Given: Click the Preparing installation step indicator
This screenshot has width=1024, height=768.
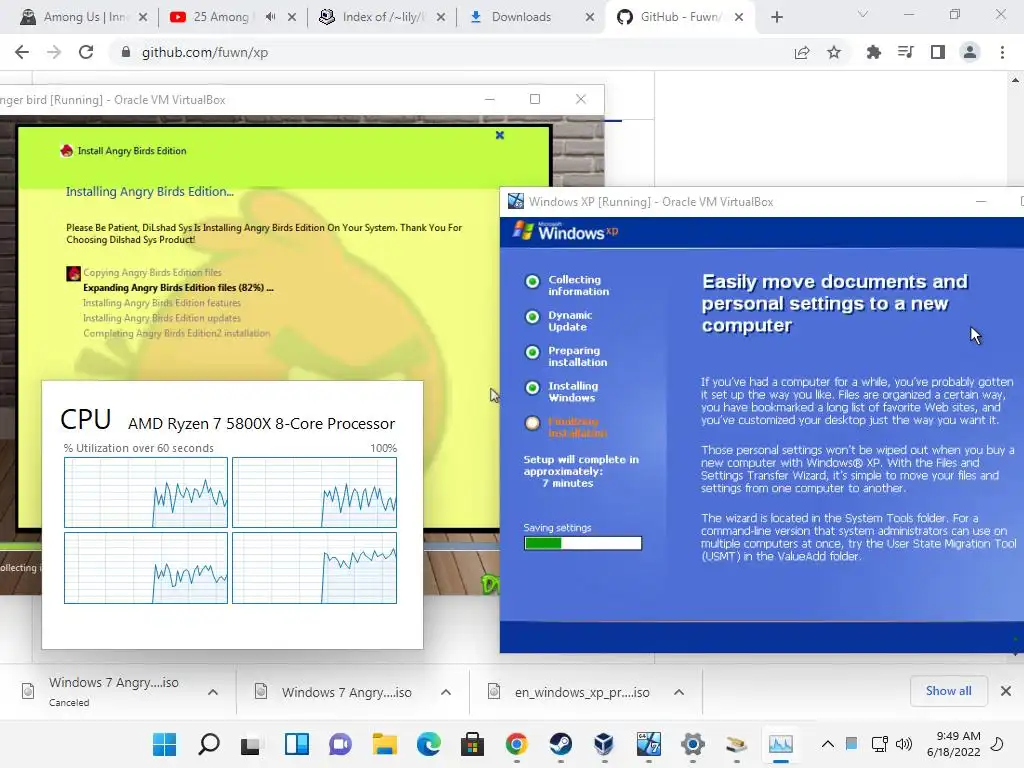Looking at the screenshot, I should click(x=532, y=352).
